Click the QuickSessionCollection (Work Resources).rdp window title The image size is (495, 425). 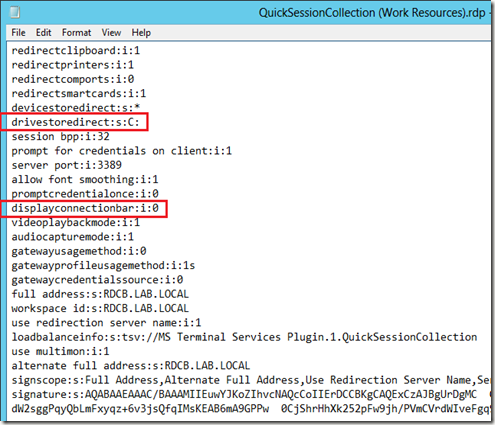pyautogui.click(x=373, y=13)
